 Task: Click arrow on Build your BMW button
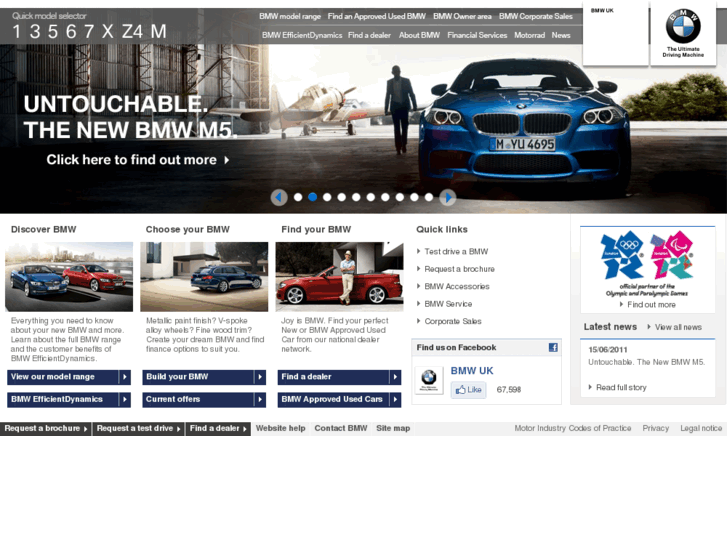[260, 377]
